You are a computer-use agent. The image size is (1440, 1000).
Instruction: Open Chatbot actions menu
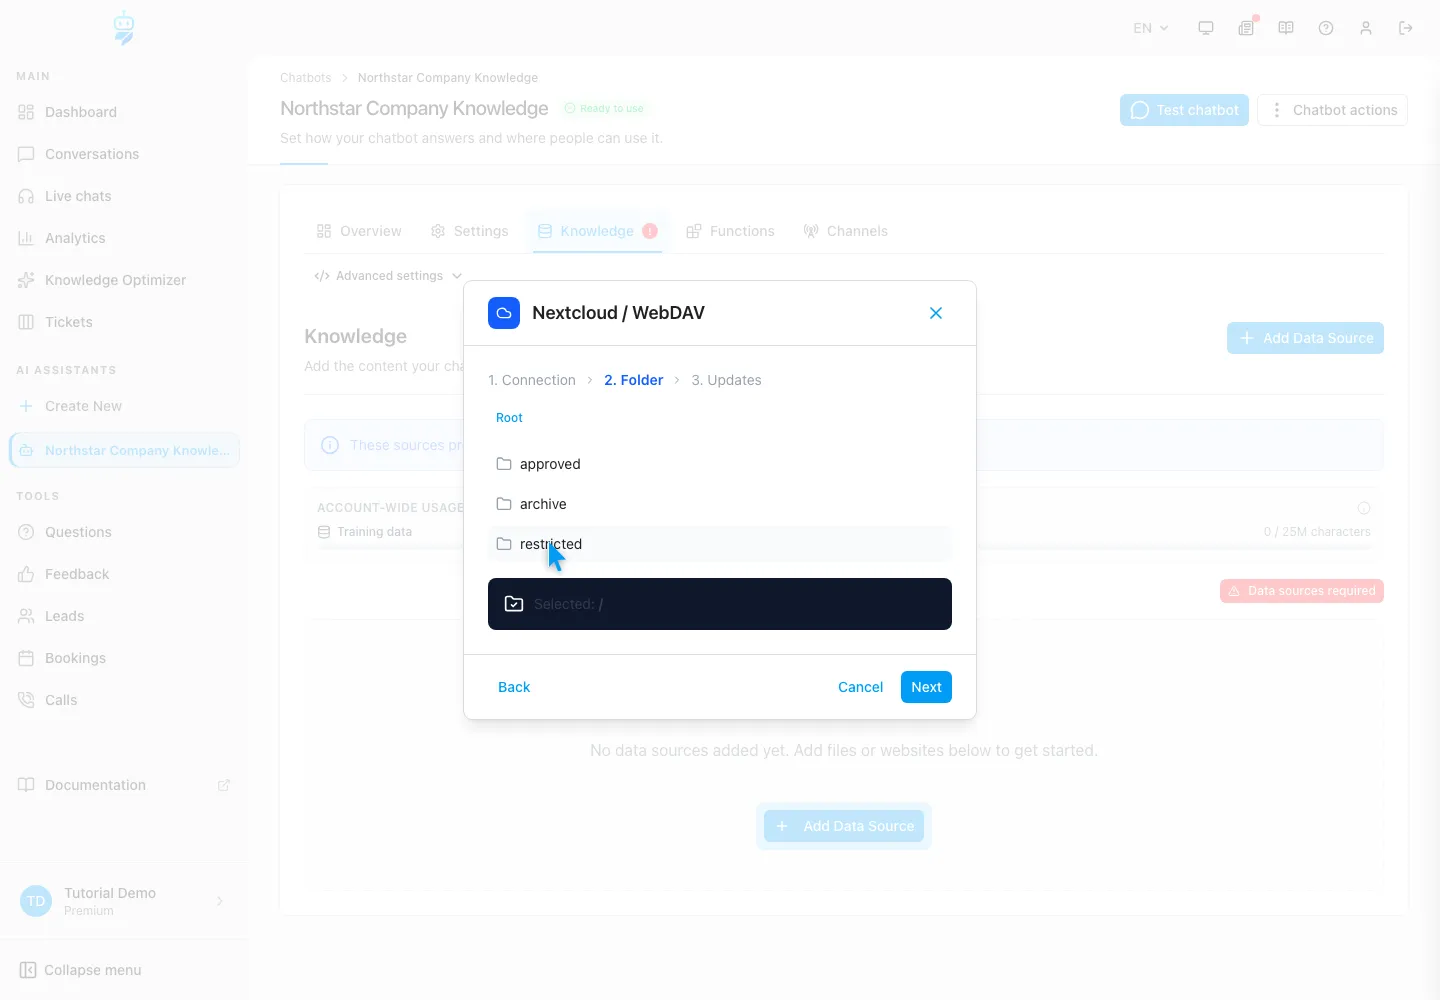click(x=1332, y=110)
